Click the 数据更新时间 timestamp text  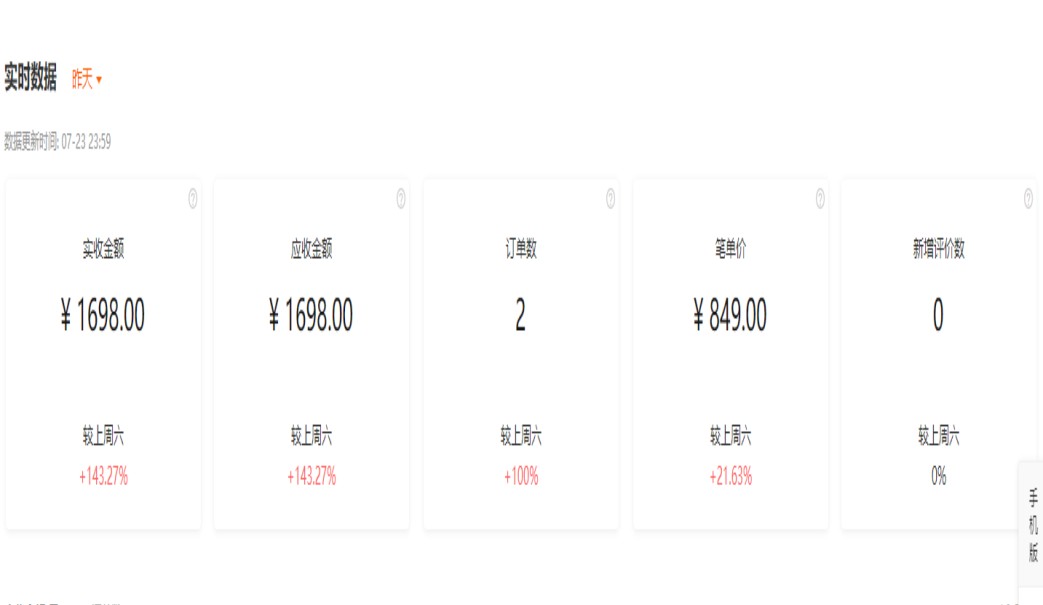click(x=57, y=143)
